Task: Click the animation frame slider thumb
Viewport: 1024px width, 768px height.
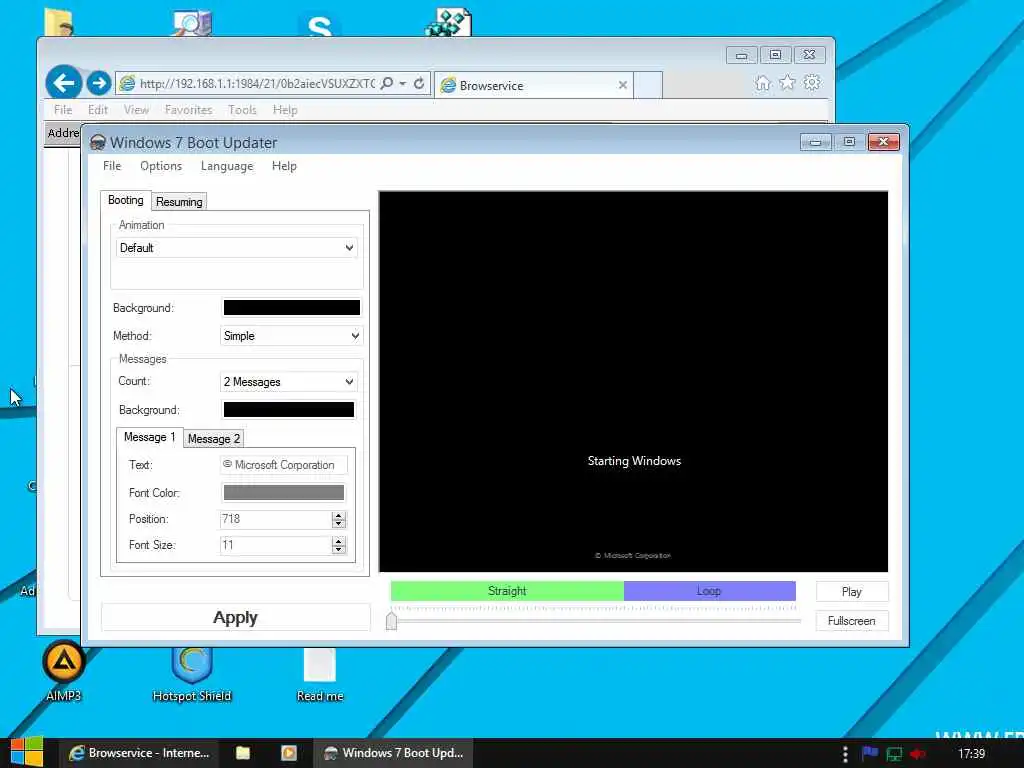Action: coord(391,620)
